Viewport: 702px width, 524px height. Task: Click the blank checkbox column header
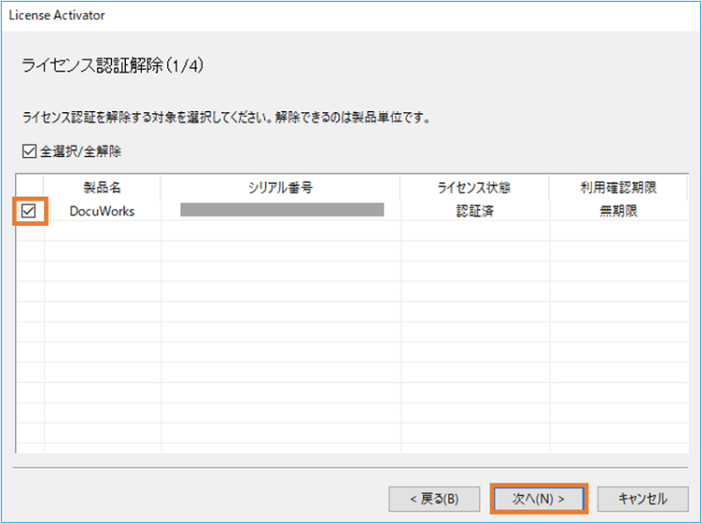pyautogui.click(x=29, y=188)
